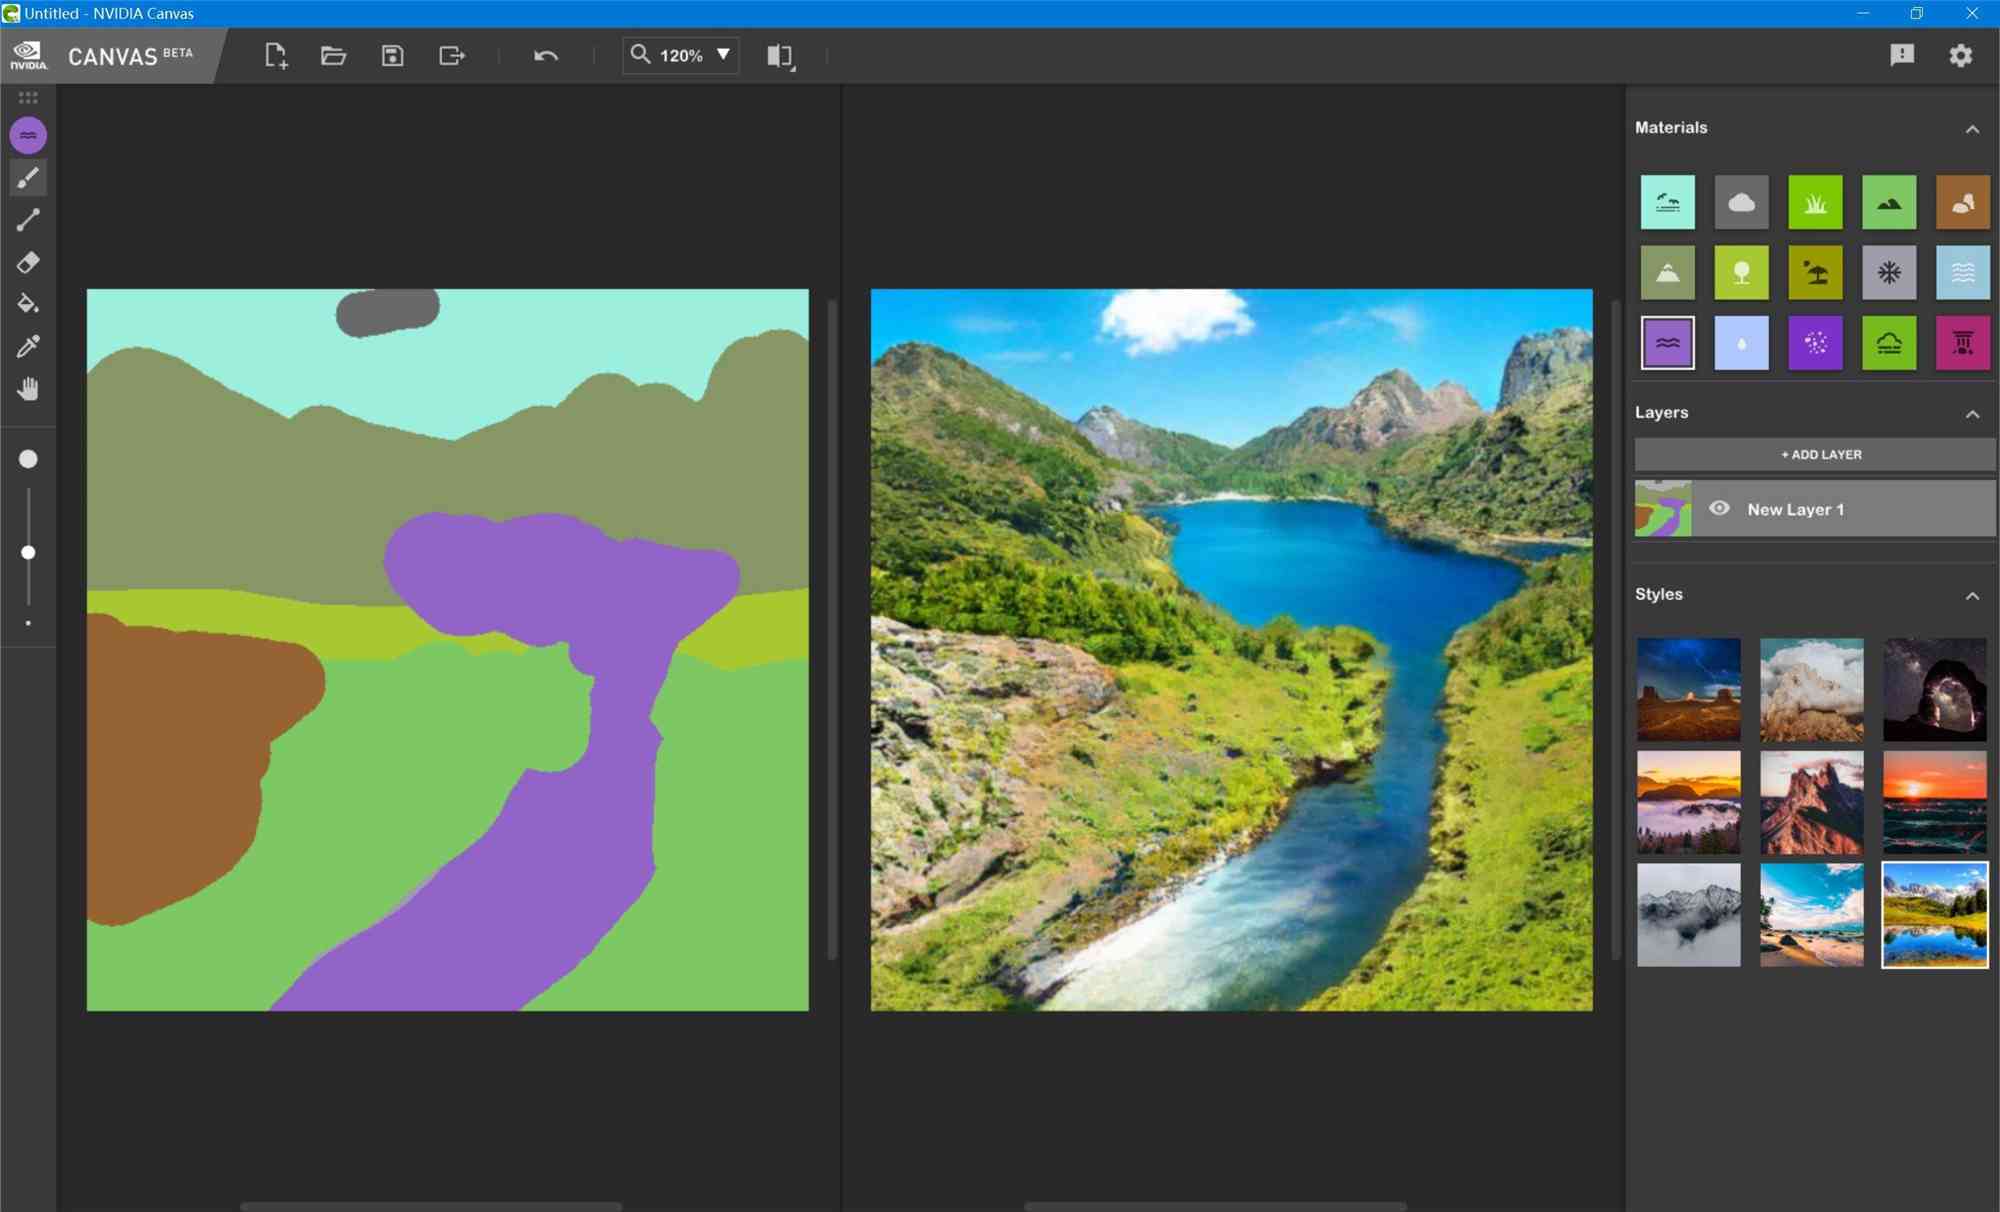Toggle visibility of New Layer 1
2000x1212 pixels.
click(x=1721, y=509)
